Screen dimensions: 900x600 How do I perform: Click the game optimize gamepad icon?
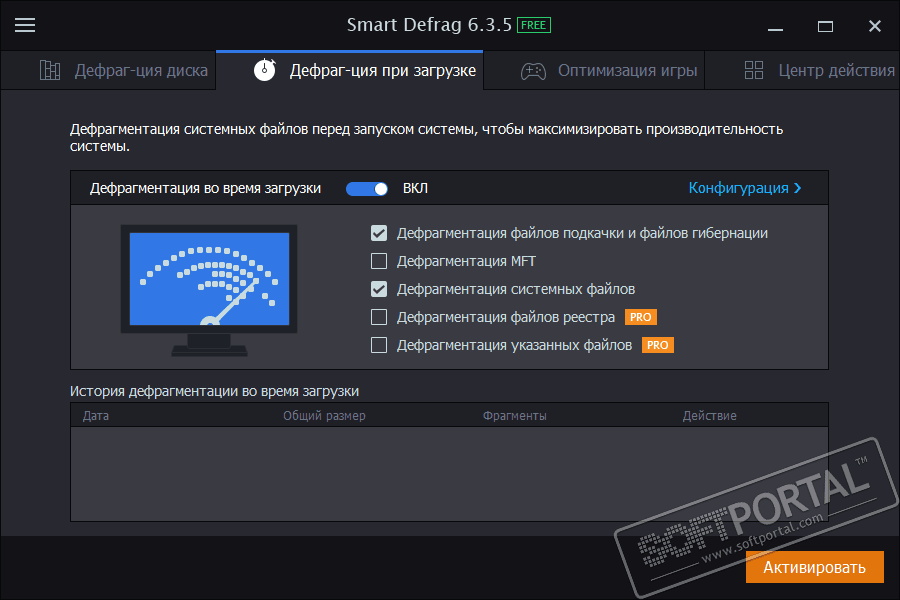pyautogui.click(x=533, y=71)
